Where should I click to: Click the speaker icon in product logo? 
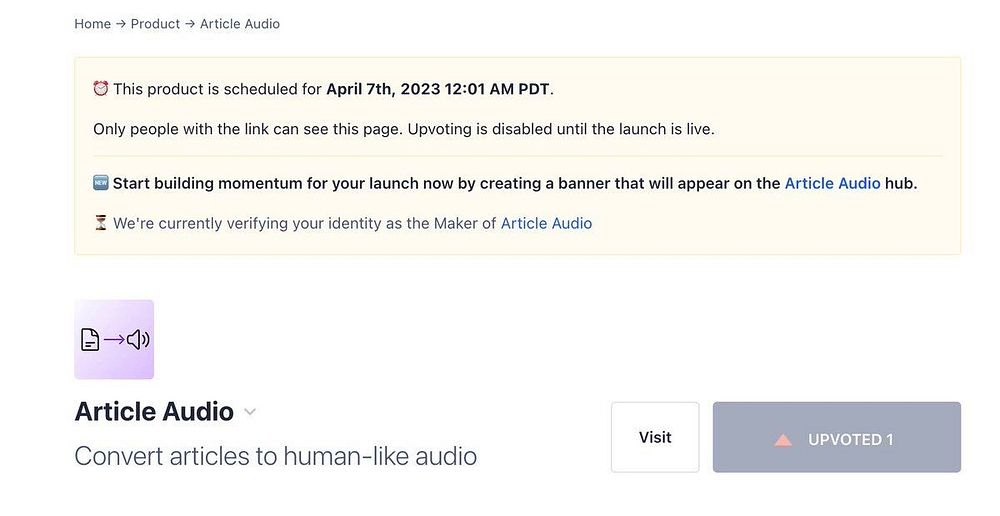(138, 340)
